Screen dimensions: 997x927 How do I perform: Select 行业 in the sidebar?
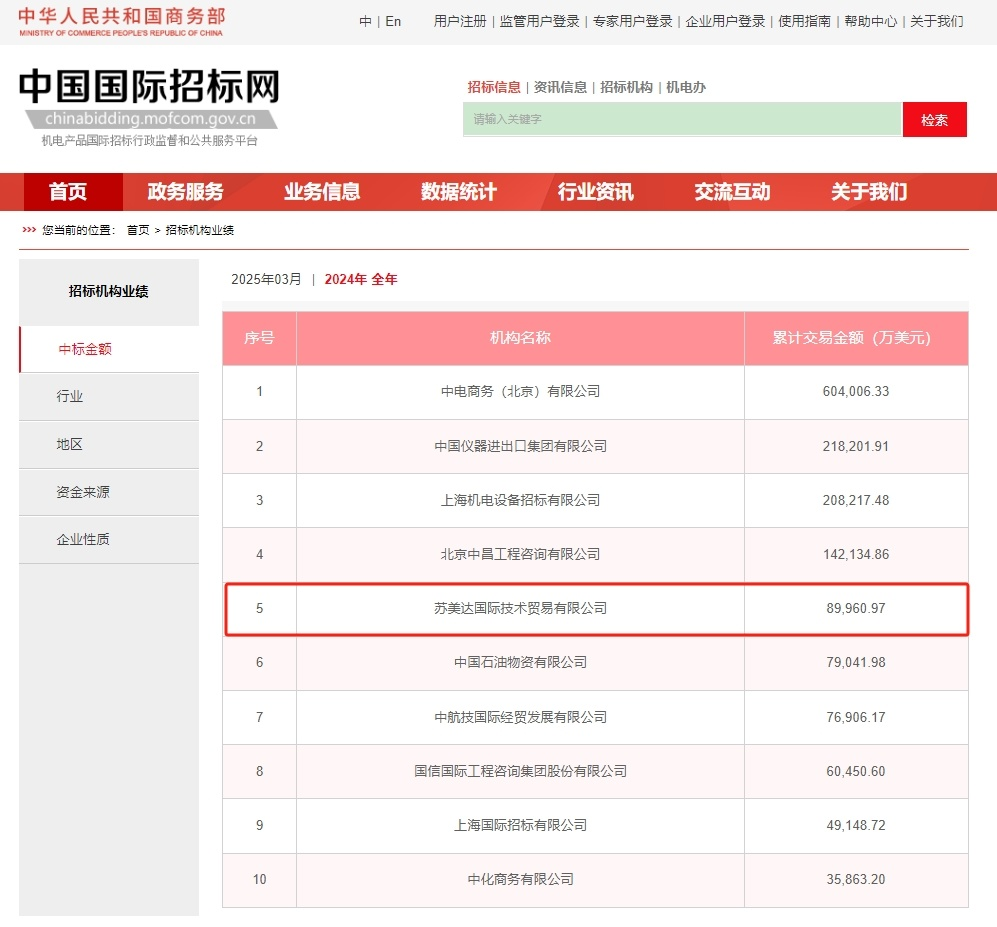[x=109, y=396]
